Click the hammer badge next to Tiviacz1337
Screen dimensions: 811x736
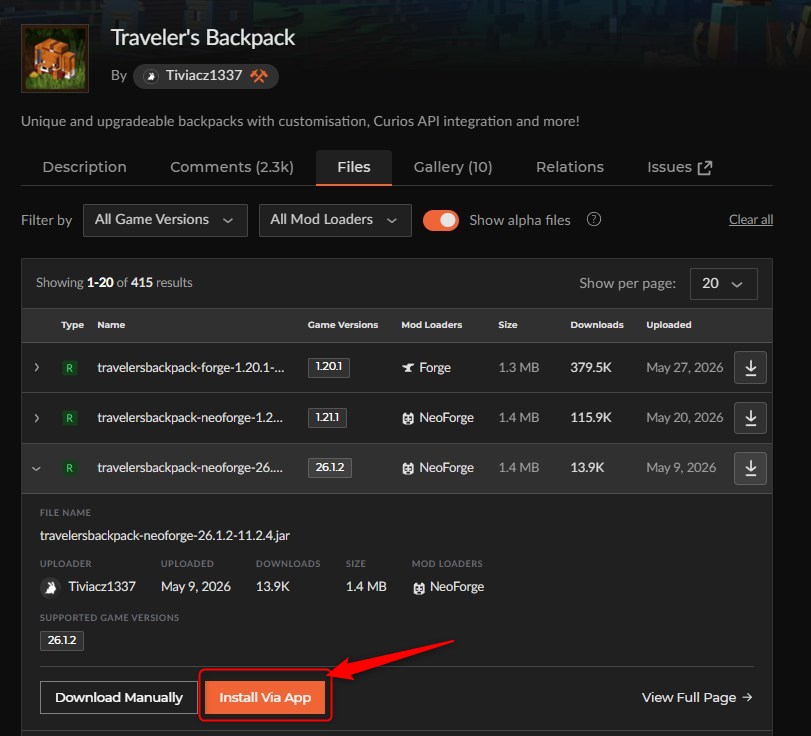coord(259,76)
